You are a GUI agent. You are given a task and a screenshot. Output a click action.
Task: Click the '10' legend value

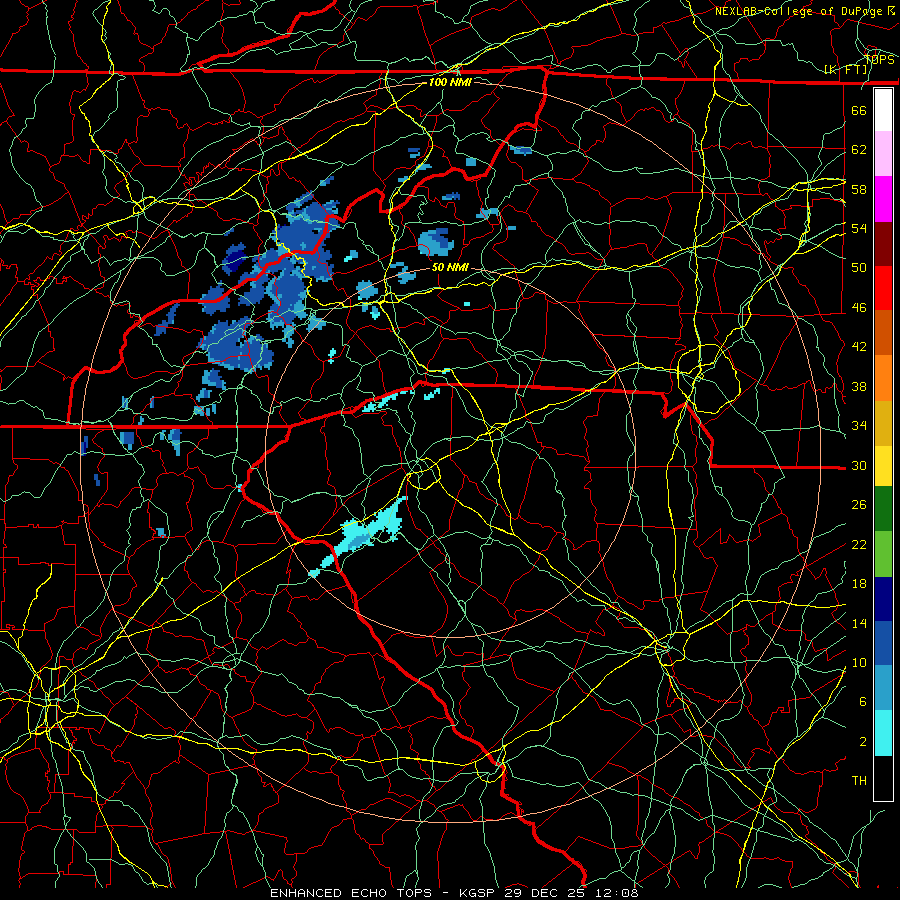pos(859,662)
